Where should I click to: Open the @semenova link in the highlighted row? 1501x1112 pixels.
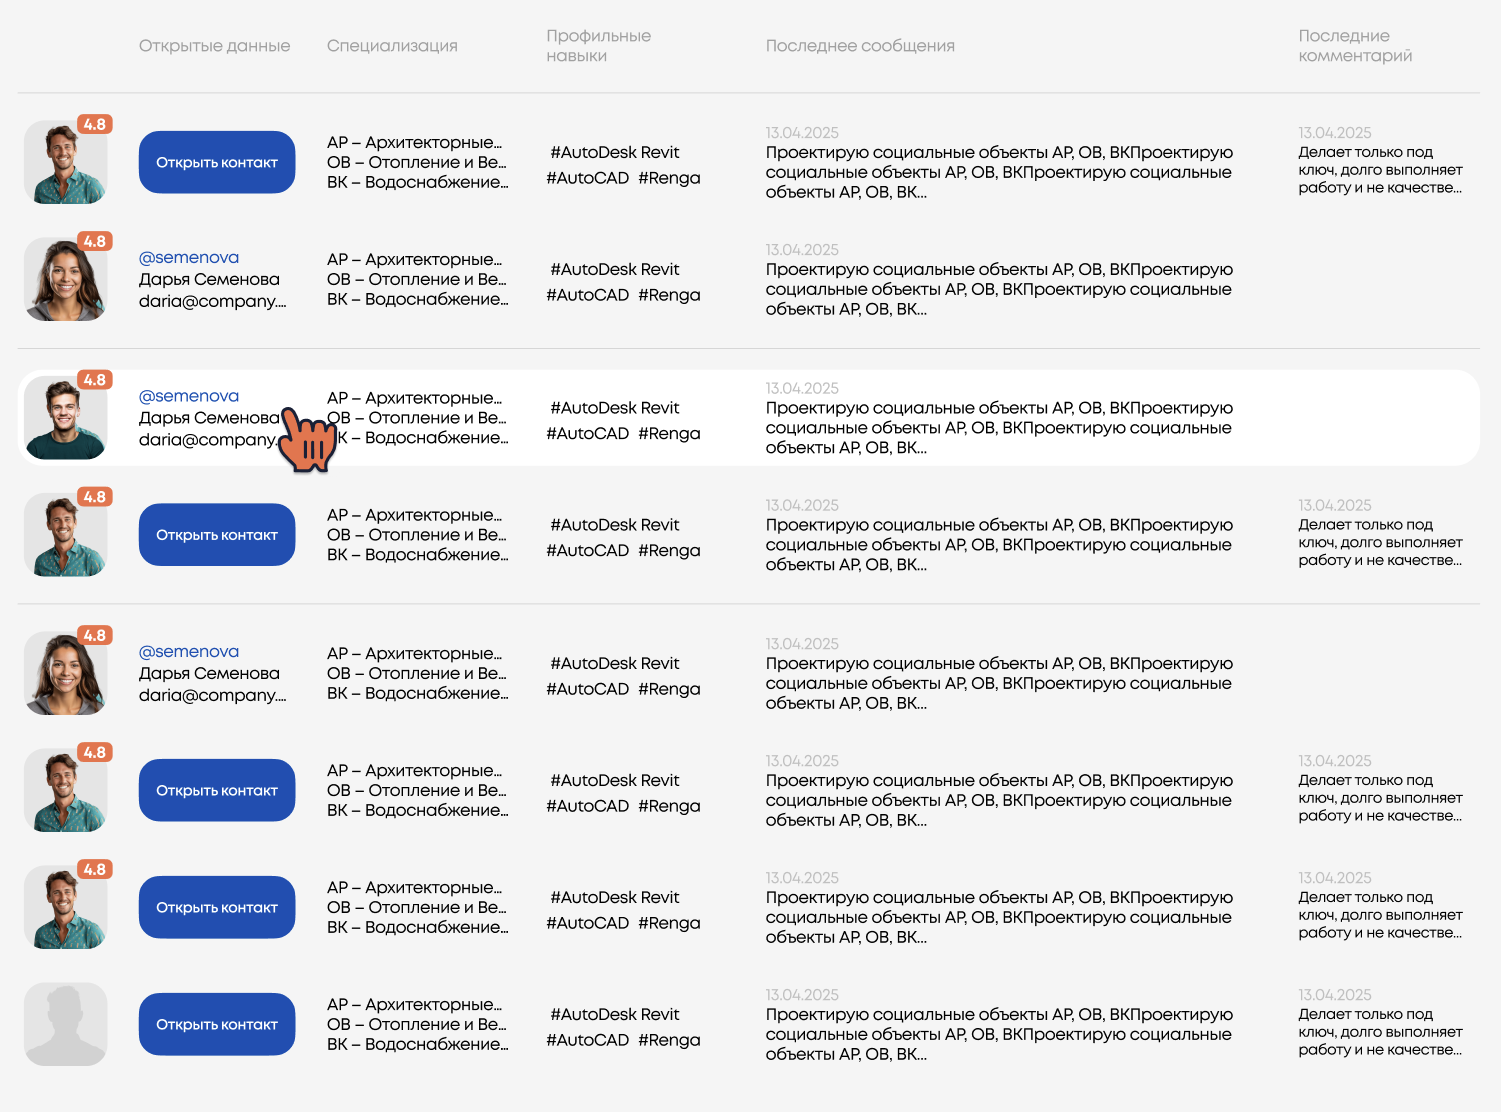click(189, 396)
